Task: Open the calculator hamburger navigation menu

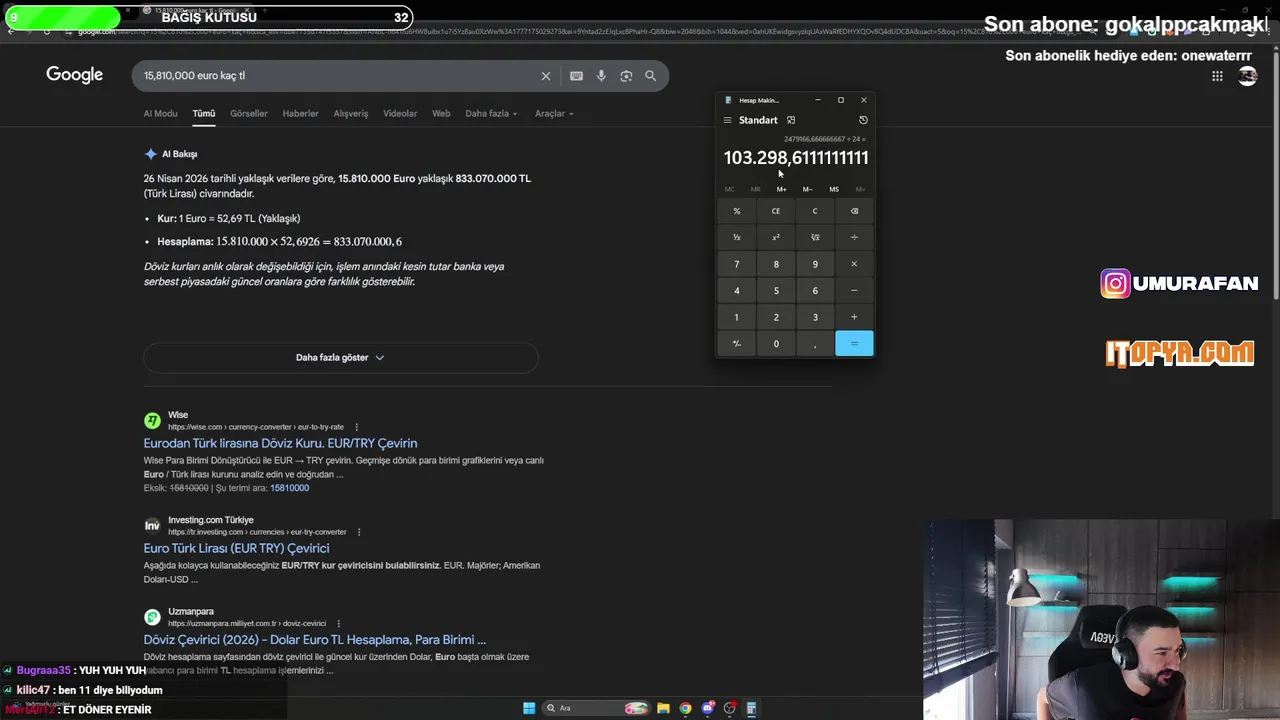Action: [x=727, y=120]
